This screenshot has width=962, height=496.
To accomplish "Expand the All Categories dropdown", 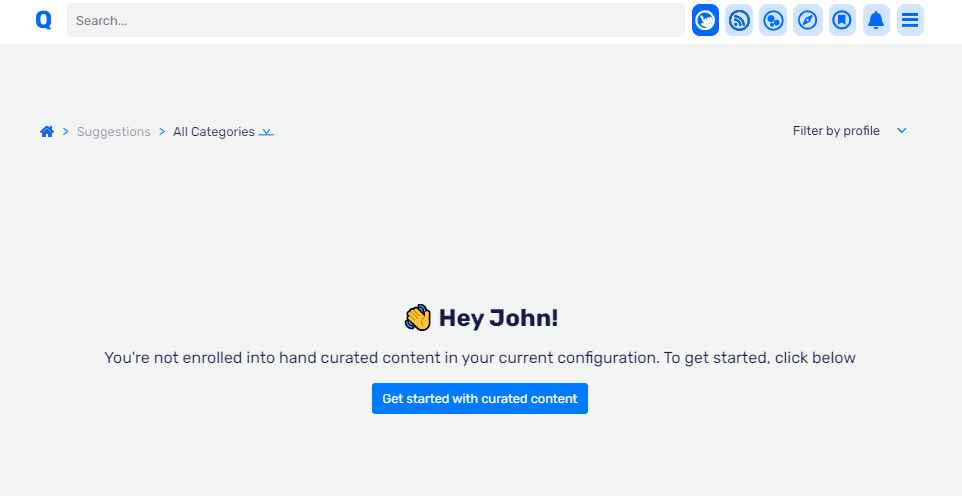I will click(223, 132).
